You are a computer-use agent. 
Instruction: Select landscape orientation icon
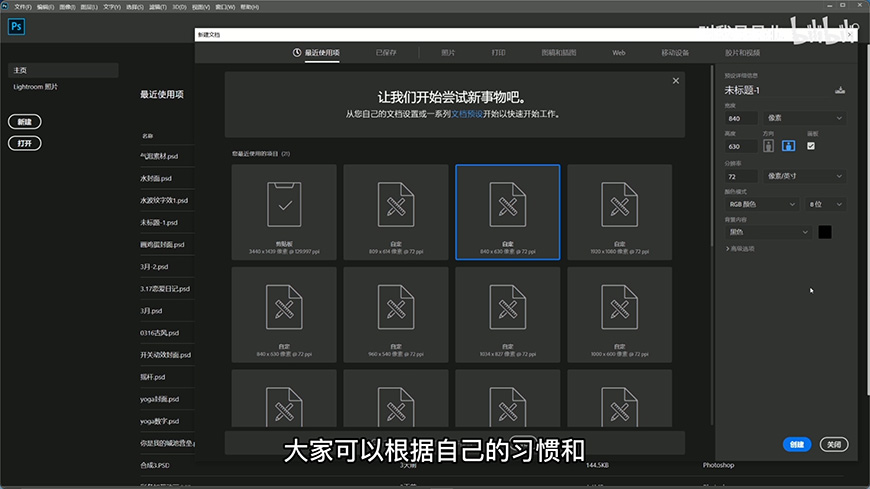tap(788, 146)
